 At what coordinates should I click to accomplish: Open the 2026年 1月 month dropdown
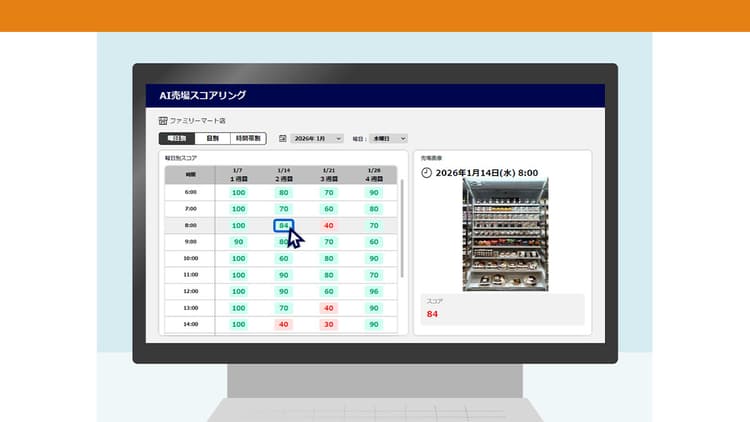317,138
